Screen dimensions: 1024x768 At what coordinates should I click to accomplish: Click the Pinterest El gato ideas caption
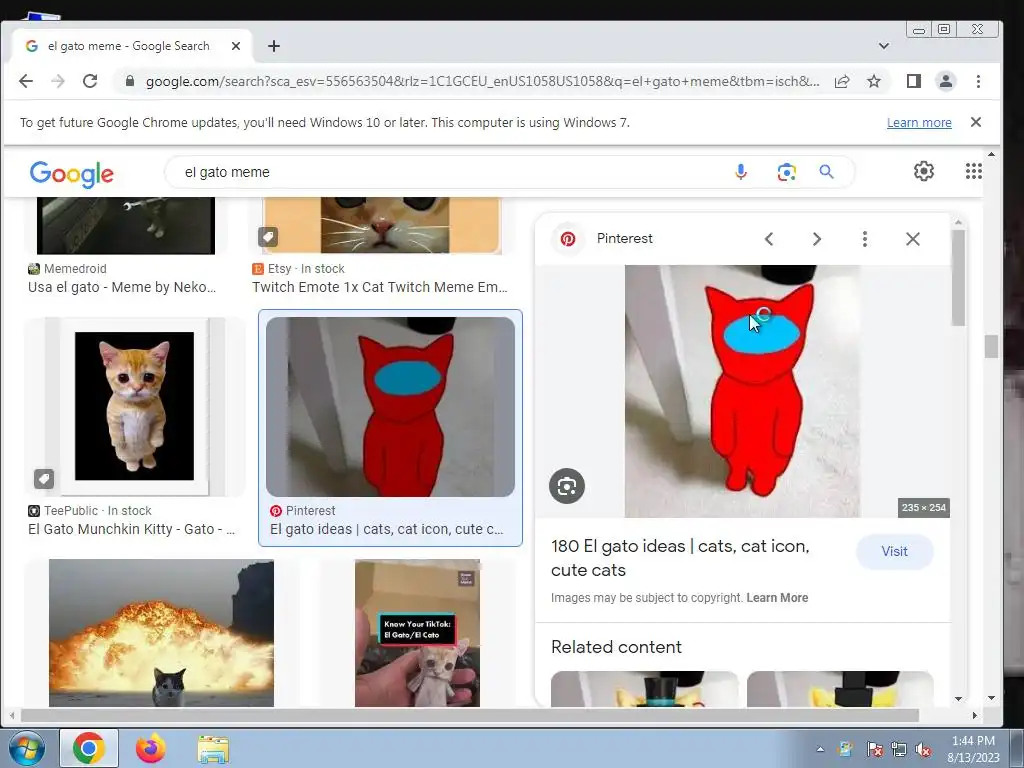pyautogui.click(x=387, y=529)
